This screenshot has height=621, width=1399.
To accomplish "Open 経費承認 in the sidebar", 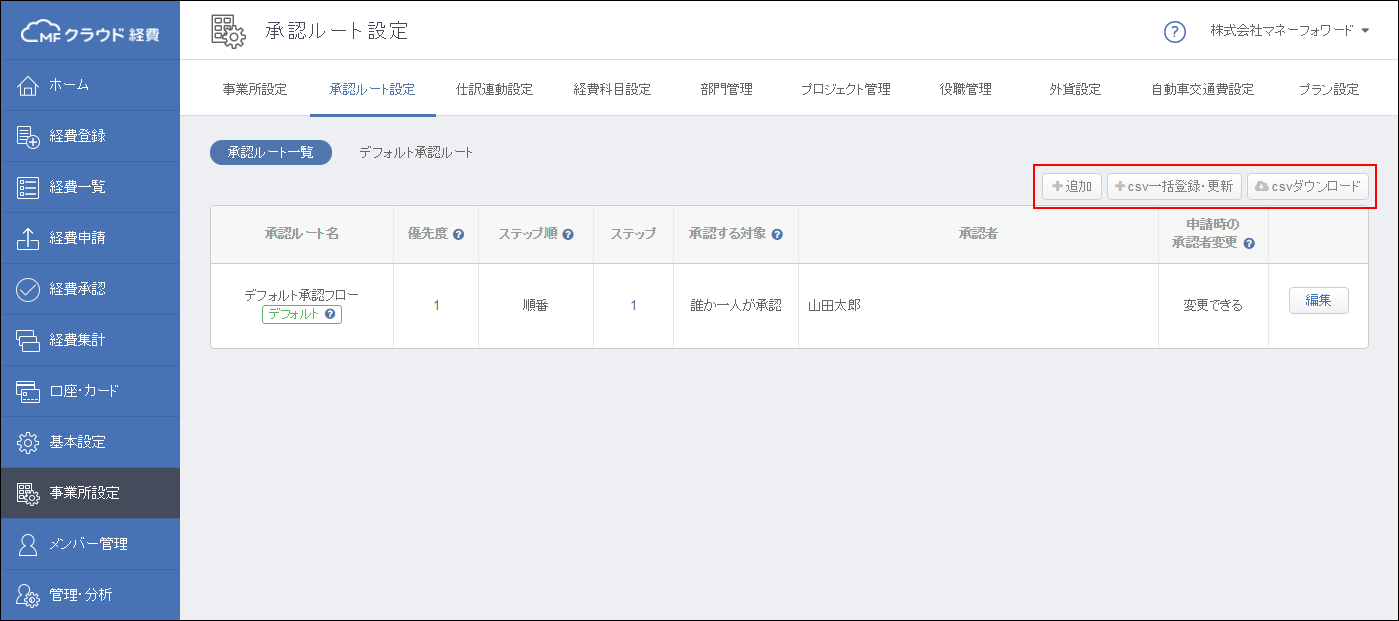I will 90,289.
